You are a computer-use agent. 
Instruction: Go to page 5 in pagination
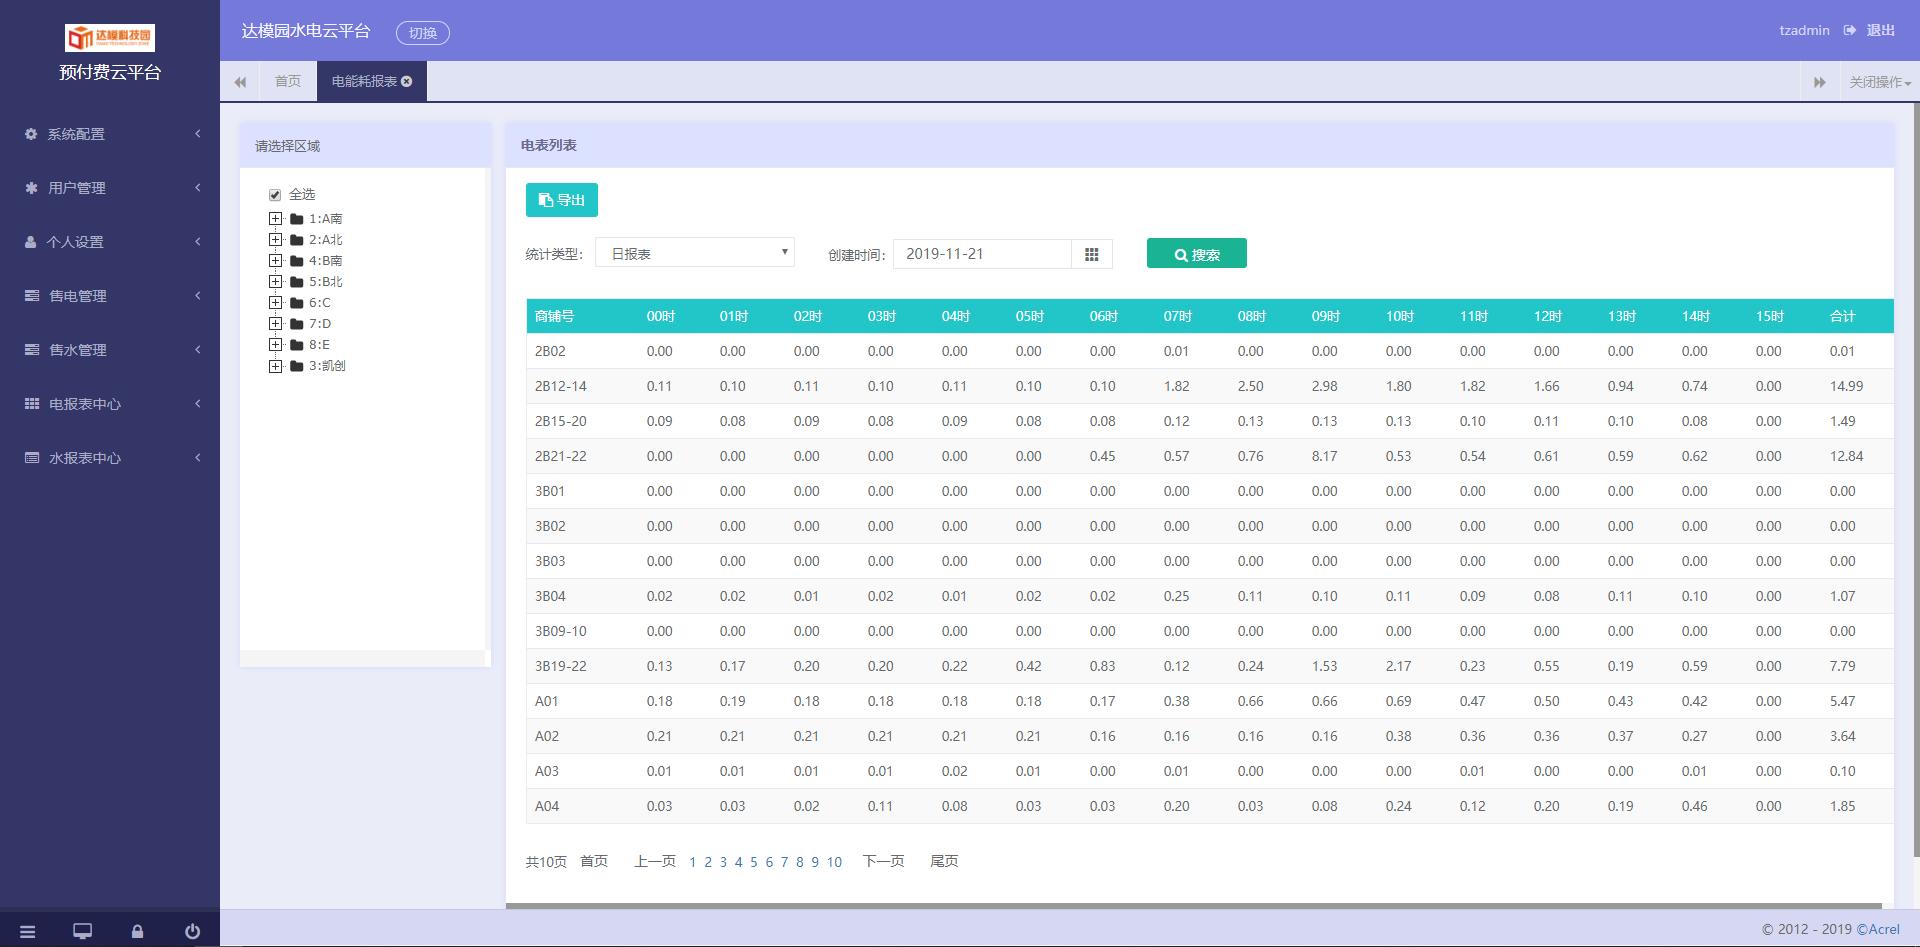tap(754, 862)
